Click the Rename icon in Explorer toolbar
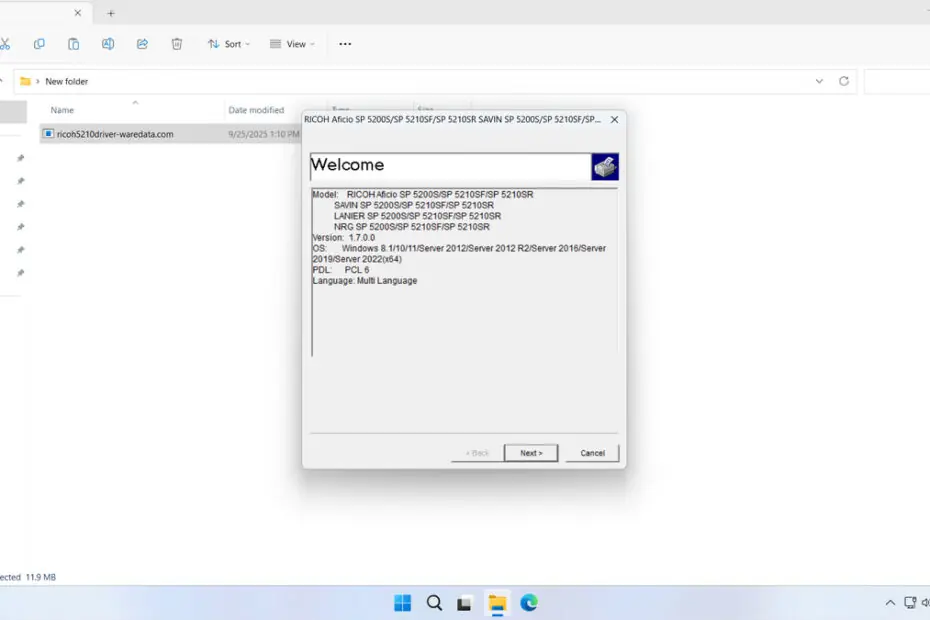 click(x=108, y=44)
